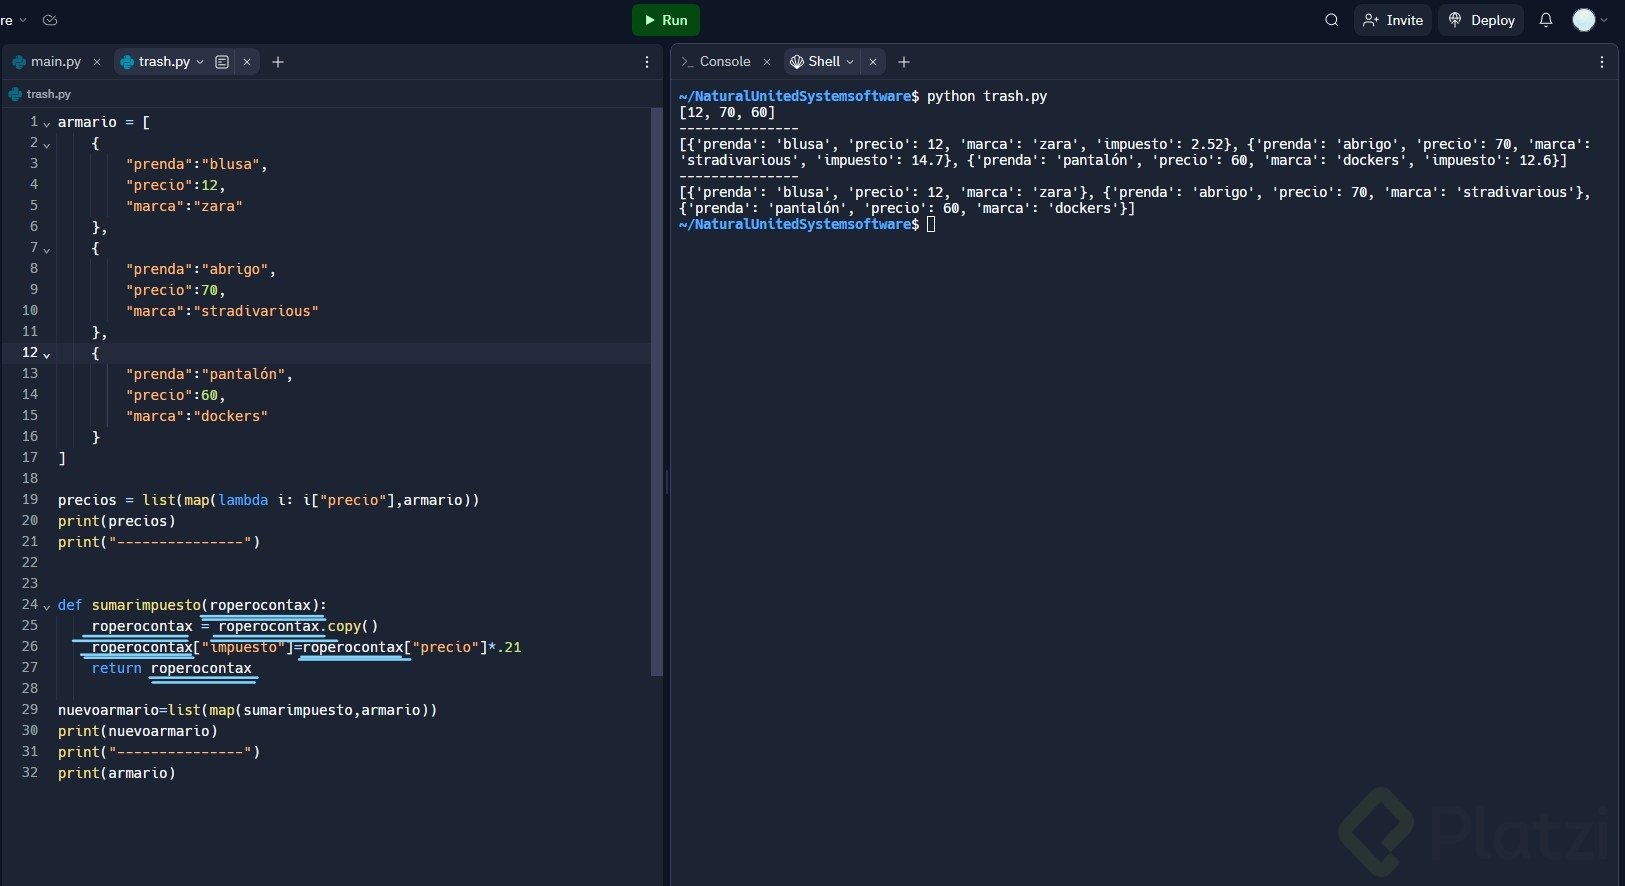1625x886 pixels.
Task: Click the "prenda":"blusa" code line
Action: [197, 164]
